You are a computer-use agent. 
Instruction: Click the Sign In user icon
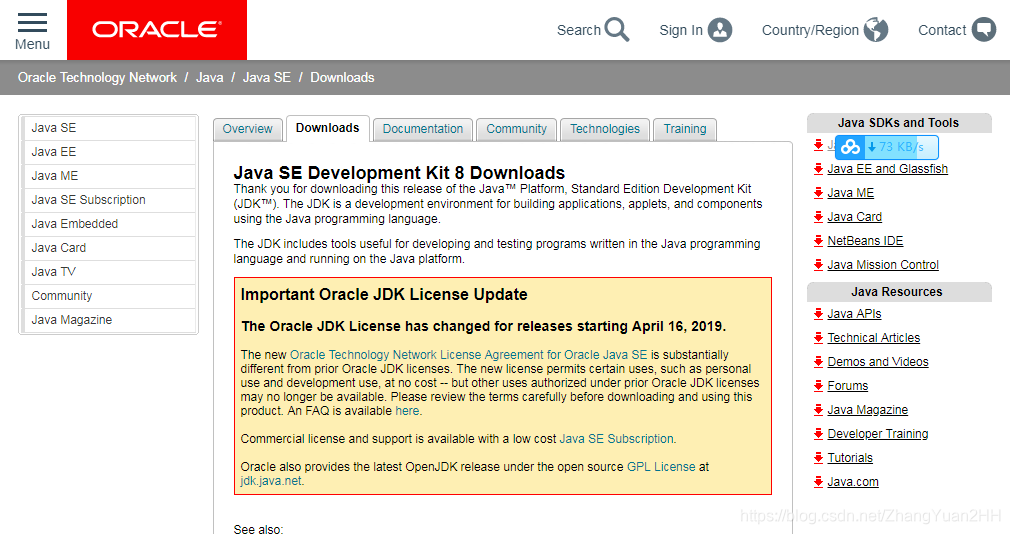coord(719,30)
